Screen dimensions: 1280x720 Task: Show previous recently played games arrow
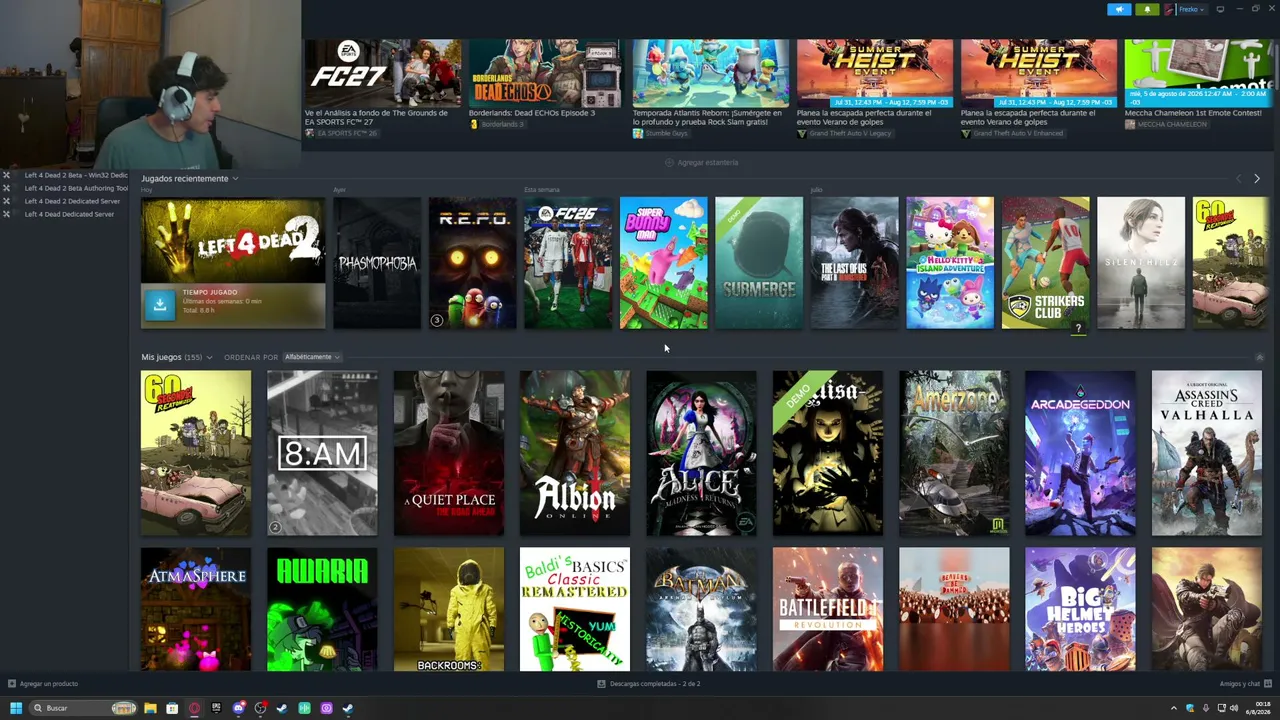coord(1238,179)
